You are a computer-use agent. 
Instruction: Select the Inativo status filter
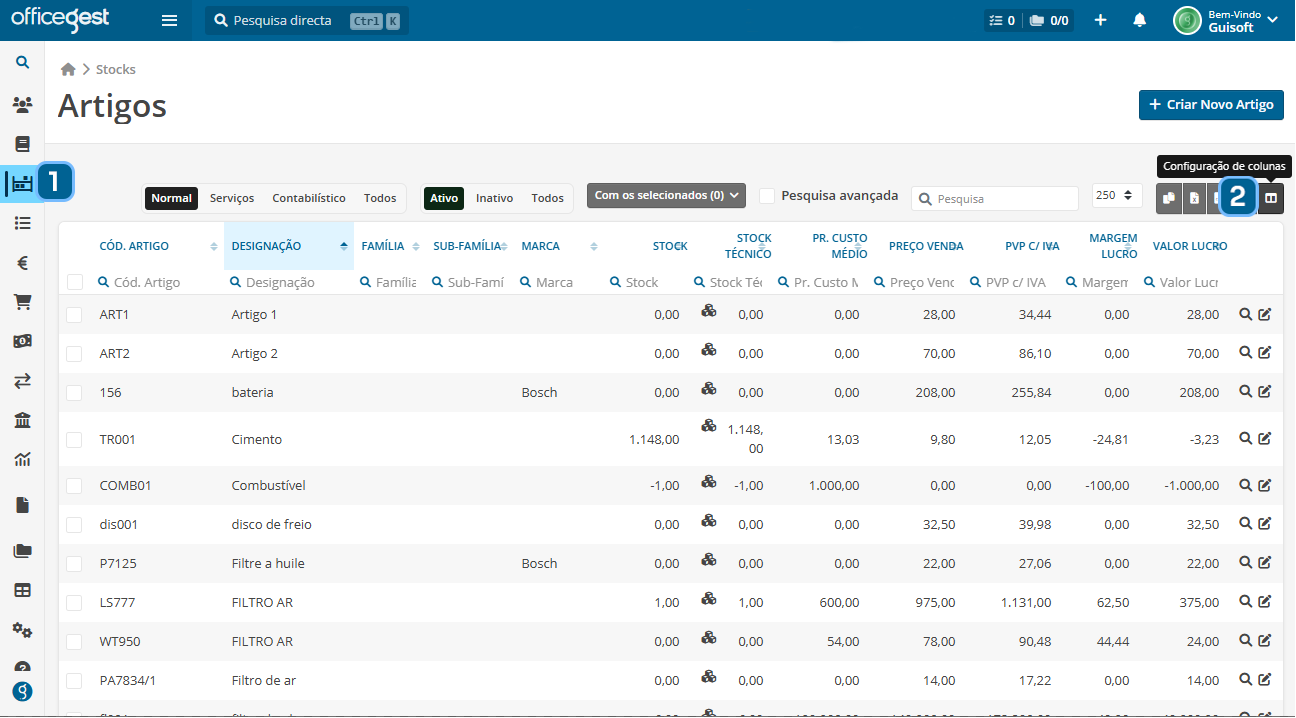pyautogui.click(x=494, y=198)
